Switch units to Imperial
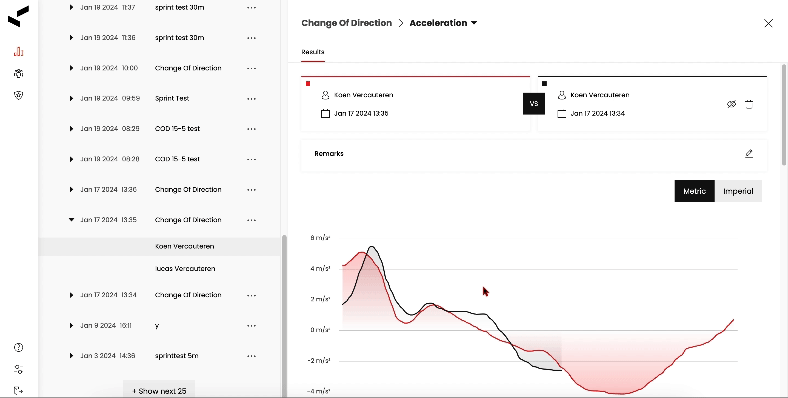Screen dimensions: 788x398 [x=738, y=191]
